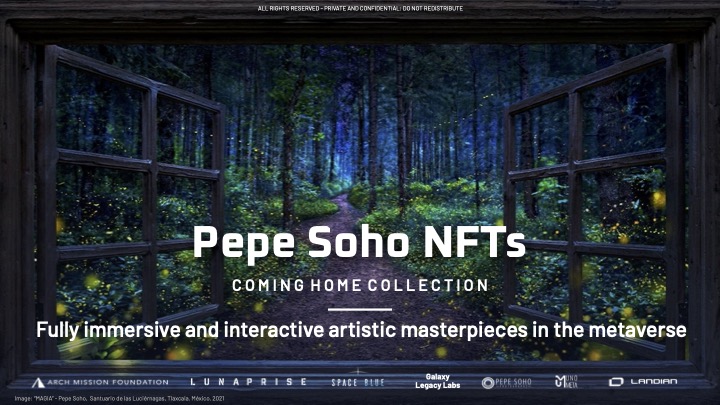The image size is (720, 405).
Task: Click the 'Fully immersive and interactive' tagline
Action: click(x=361, y=330)
